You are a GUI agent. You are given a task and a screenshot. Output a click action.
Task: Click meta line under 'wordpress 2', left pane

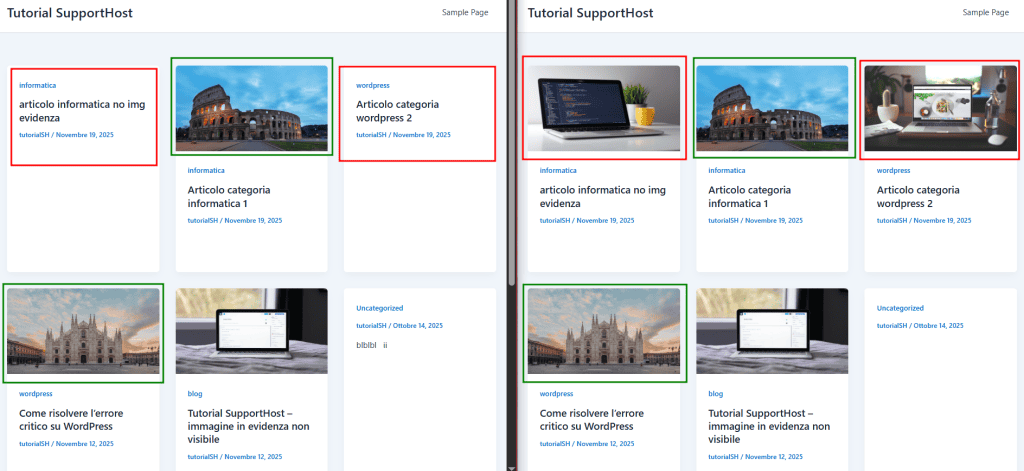[x=403, y=135]
